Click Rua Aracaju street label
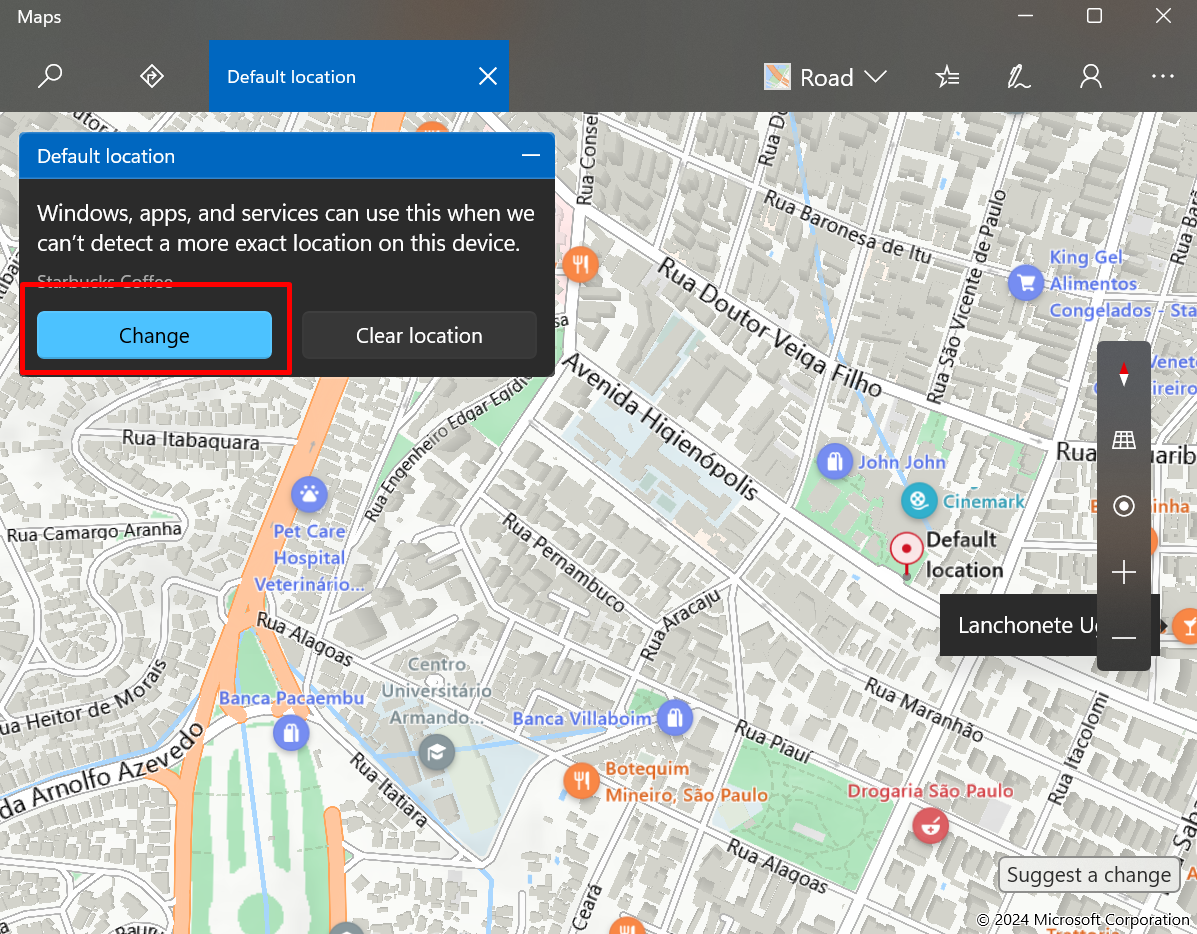1197x934 pixels. (679, 624)
